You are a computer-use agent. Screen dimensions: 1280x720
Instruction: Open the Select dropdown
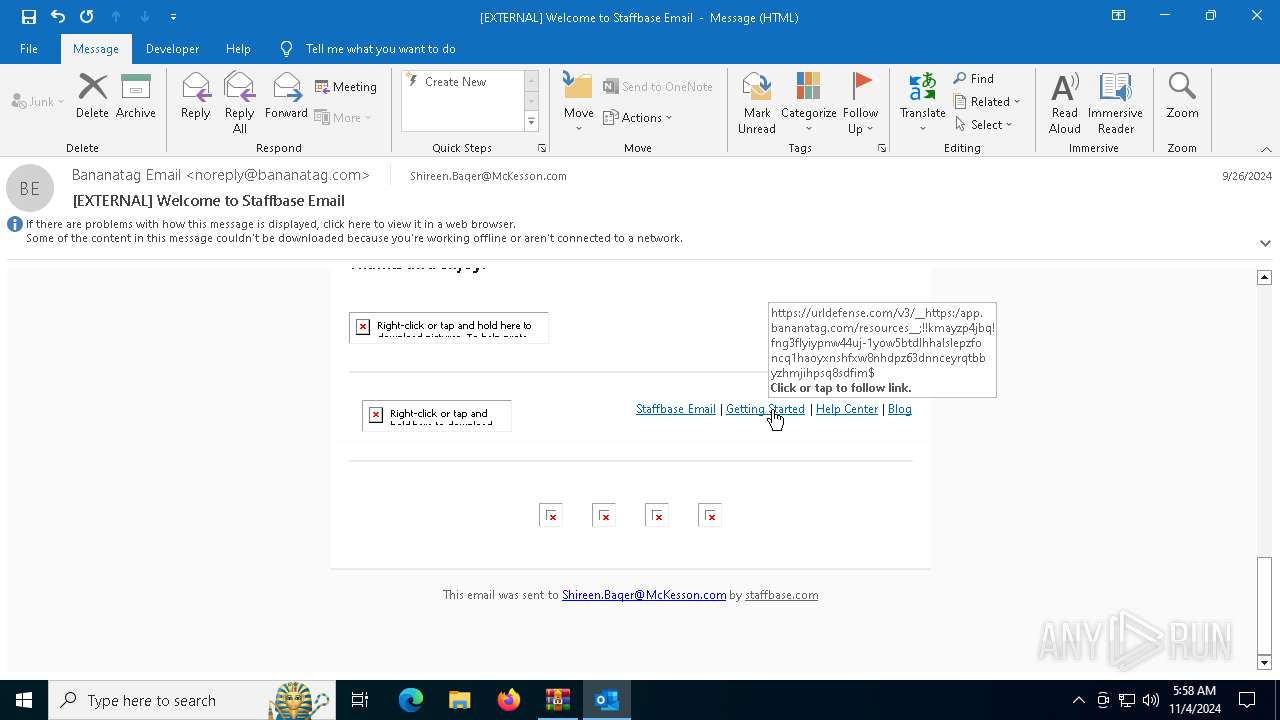click(x=984, y=125)
